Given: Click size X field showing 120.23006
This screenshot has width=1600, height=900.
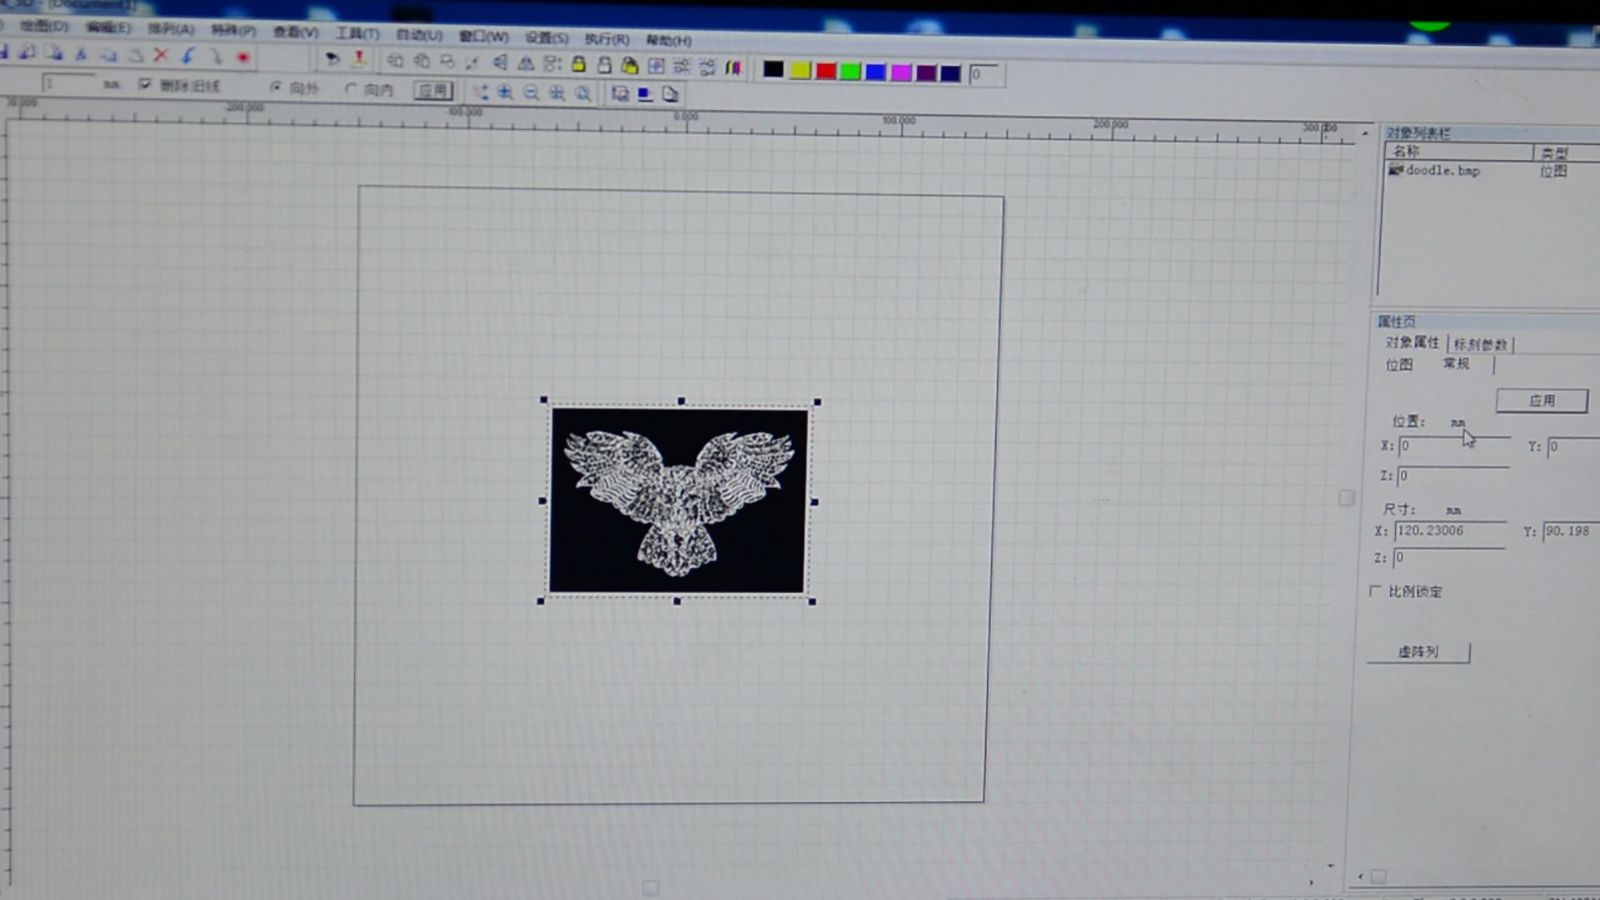Looking at the screenshot, I should point(1450,530).
